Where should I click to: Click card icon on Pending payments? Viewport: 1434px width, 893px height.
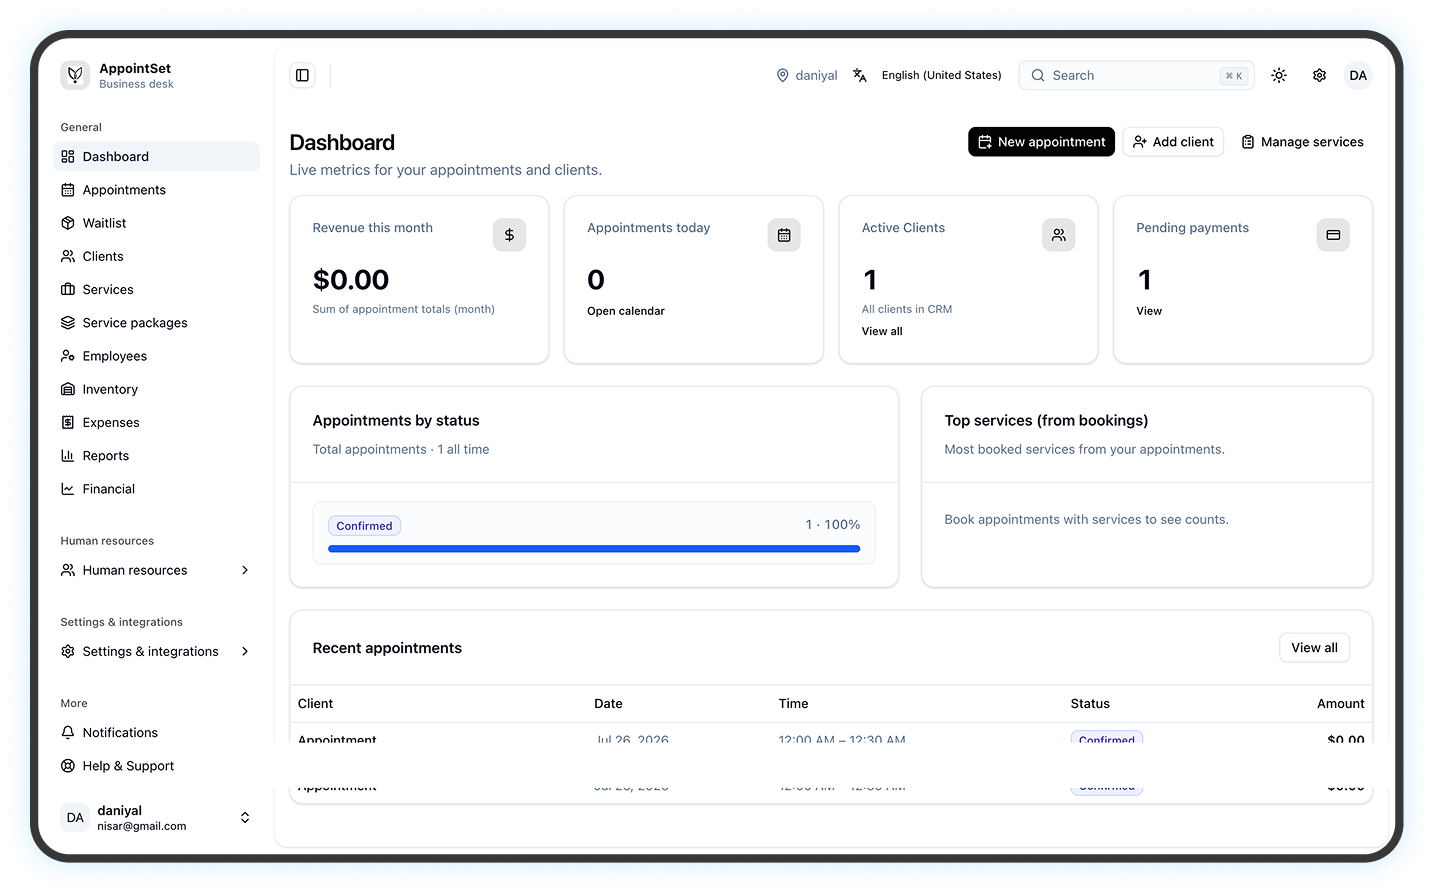[x=1333, y=235]
